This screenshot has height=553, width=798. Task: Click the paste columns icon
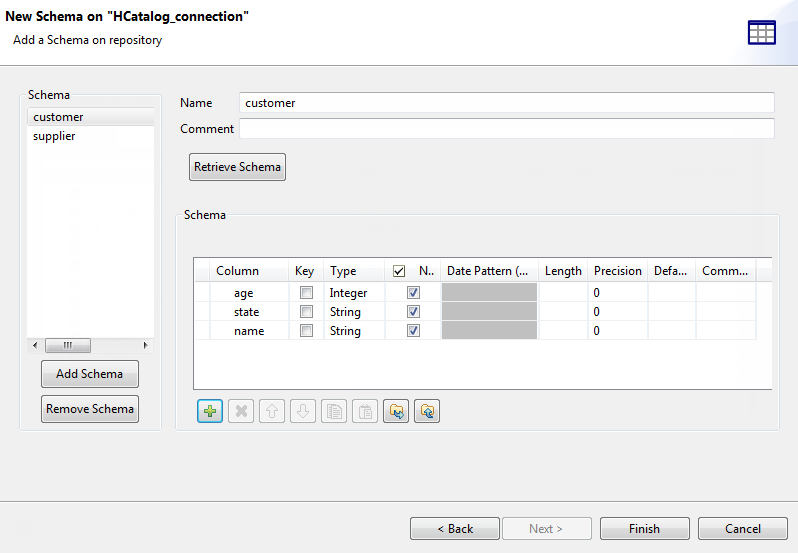[365, 411]
